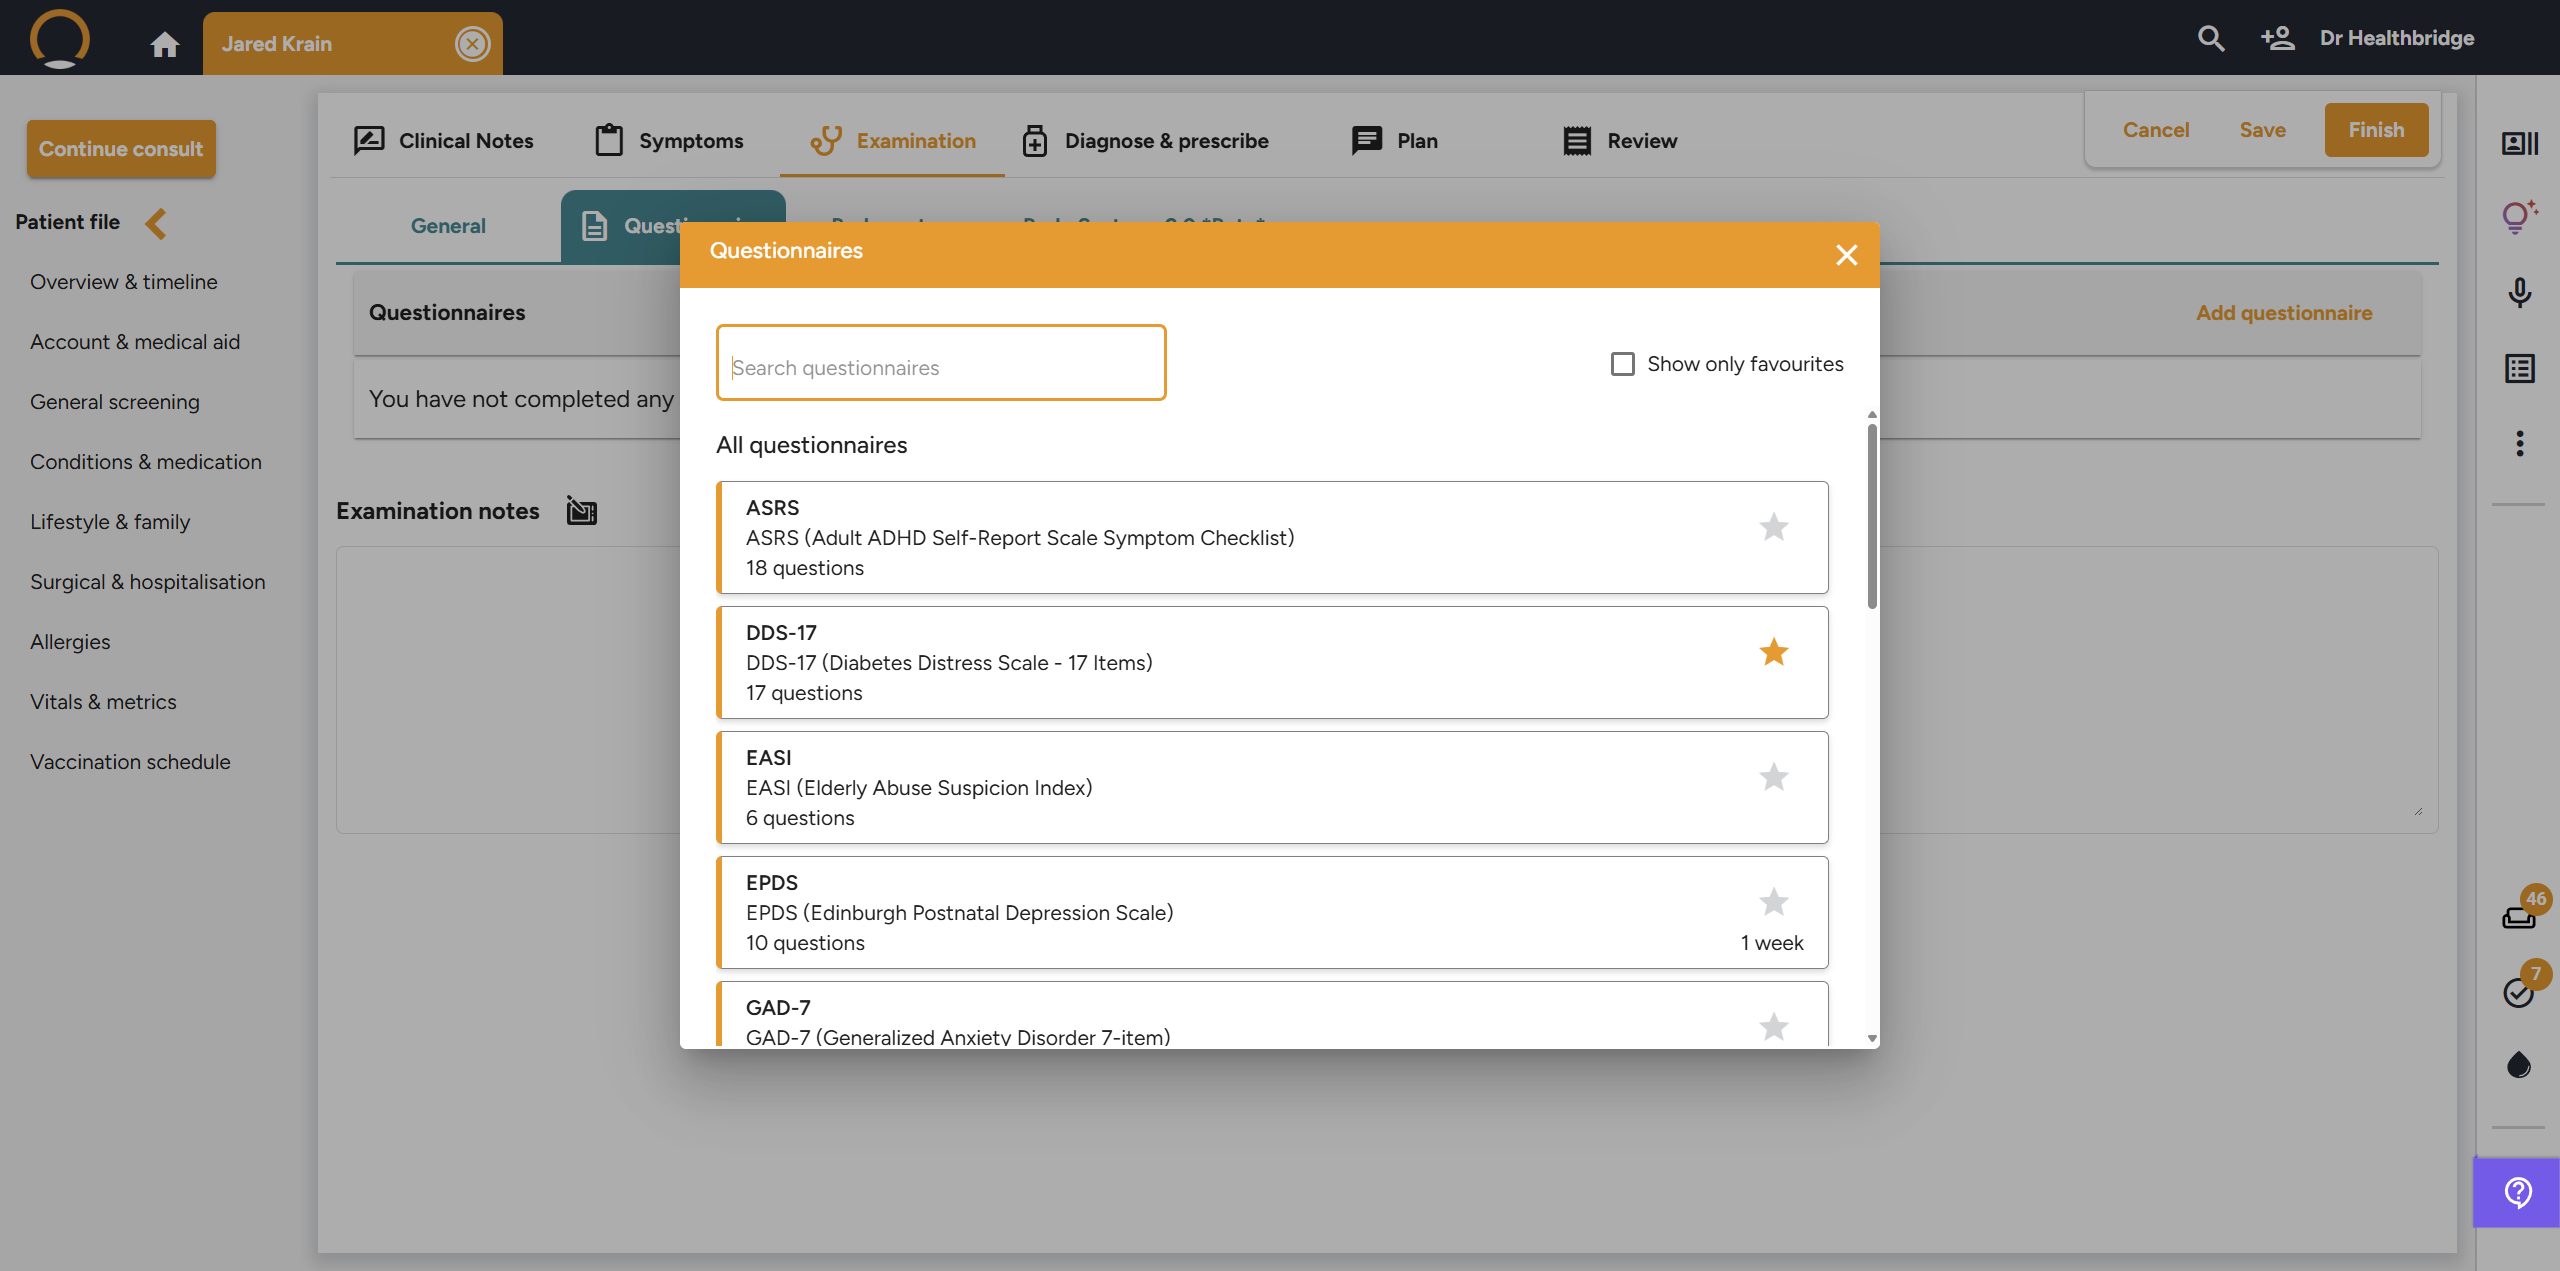
Task: Unfavourite the DDS-17 questionnaire star
Action: 1773,652
